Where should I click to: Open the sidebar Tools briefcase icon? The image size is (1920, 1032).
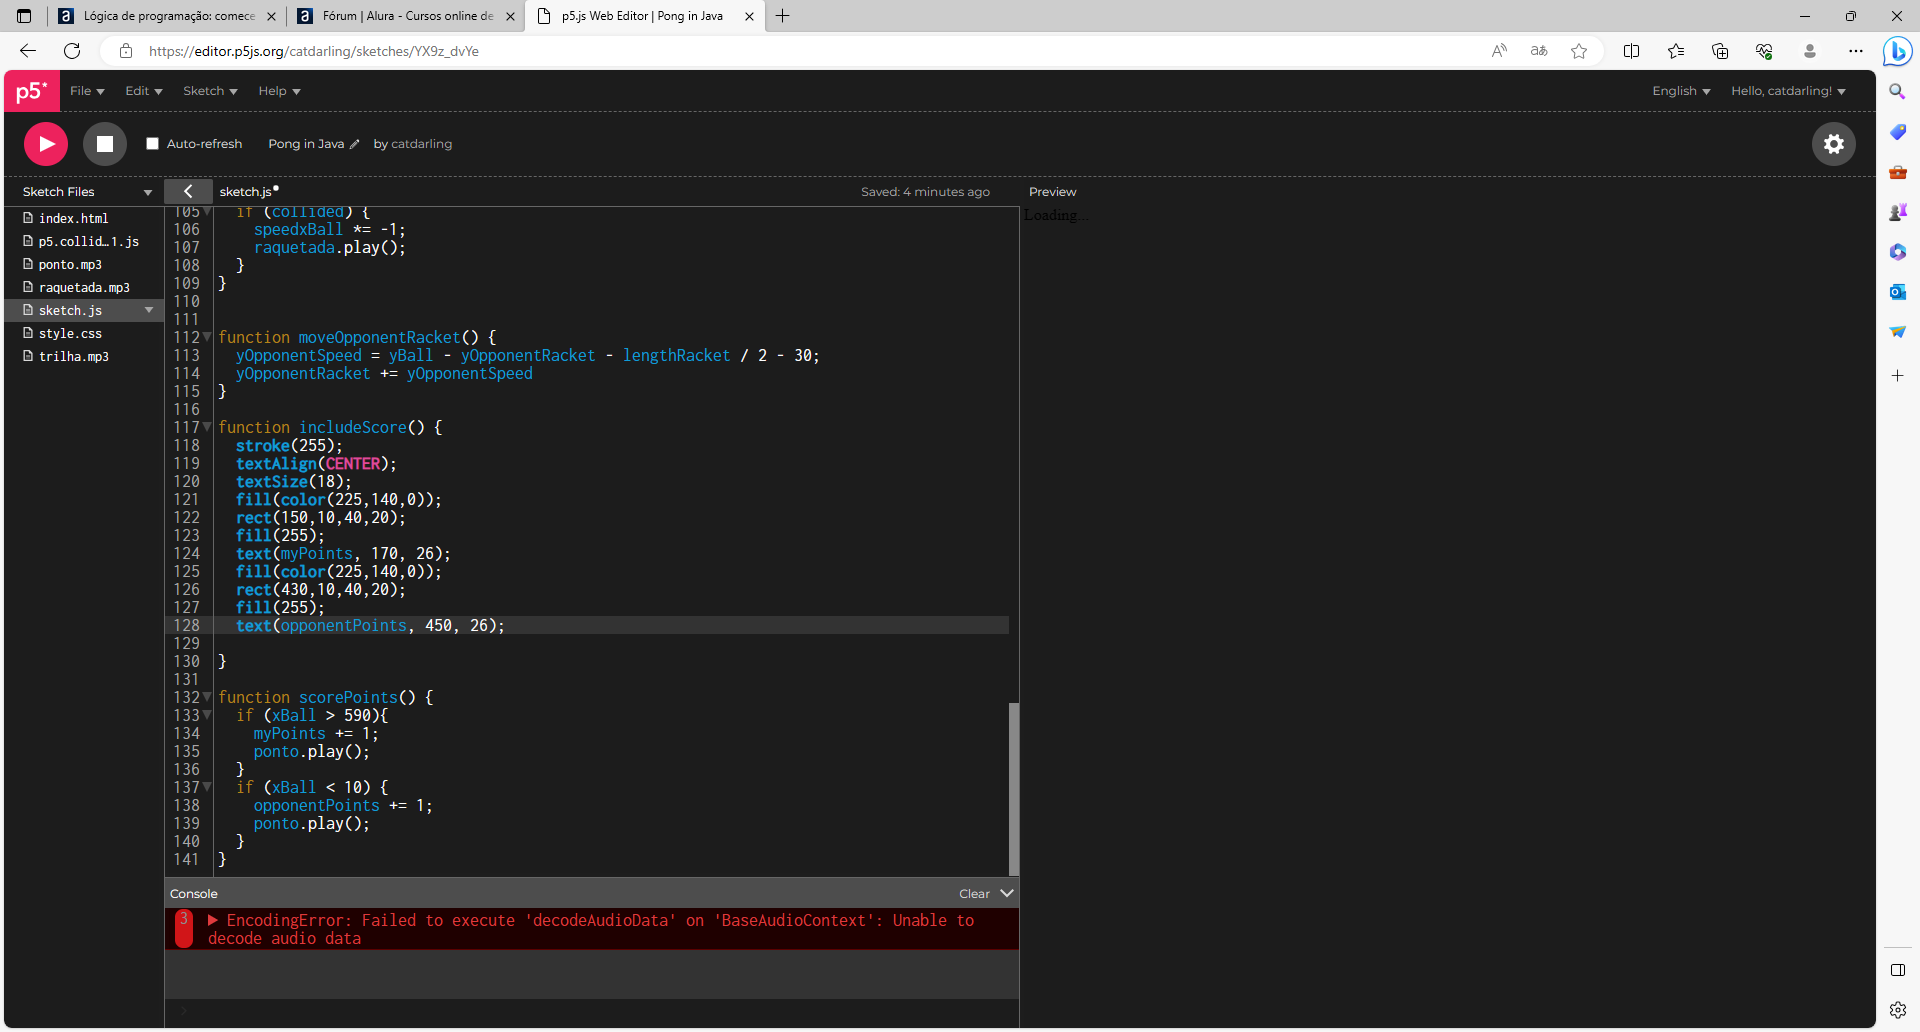1897,172
